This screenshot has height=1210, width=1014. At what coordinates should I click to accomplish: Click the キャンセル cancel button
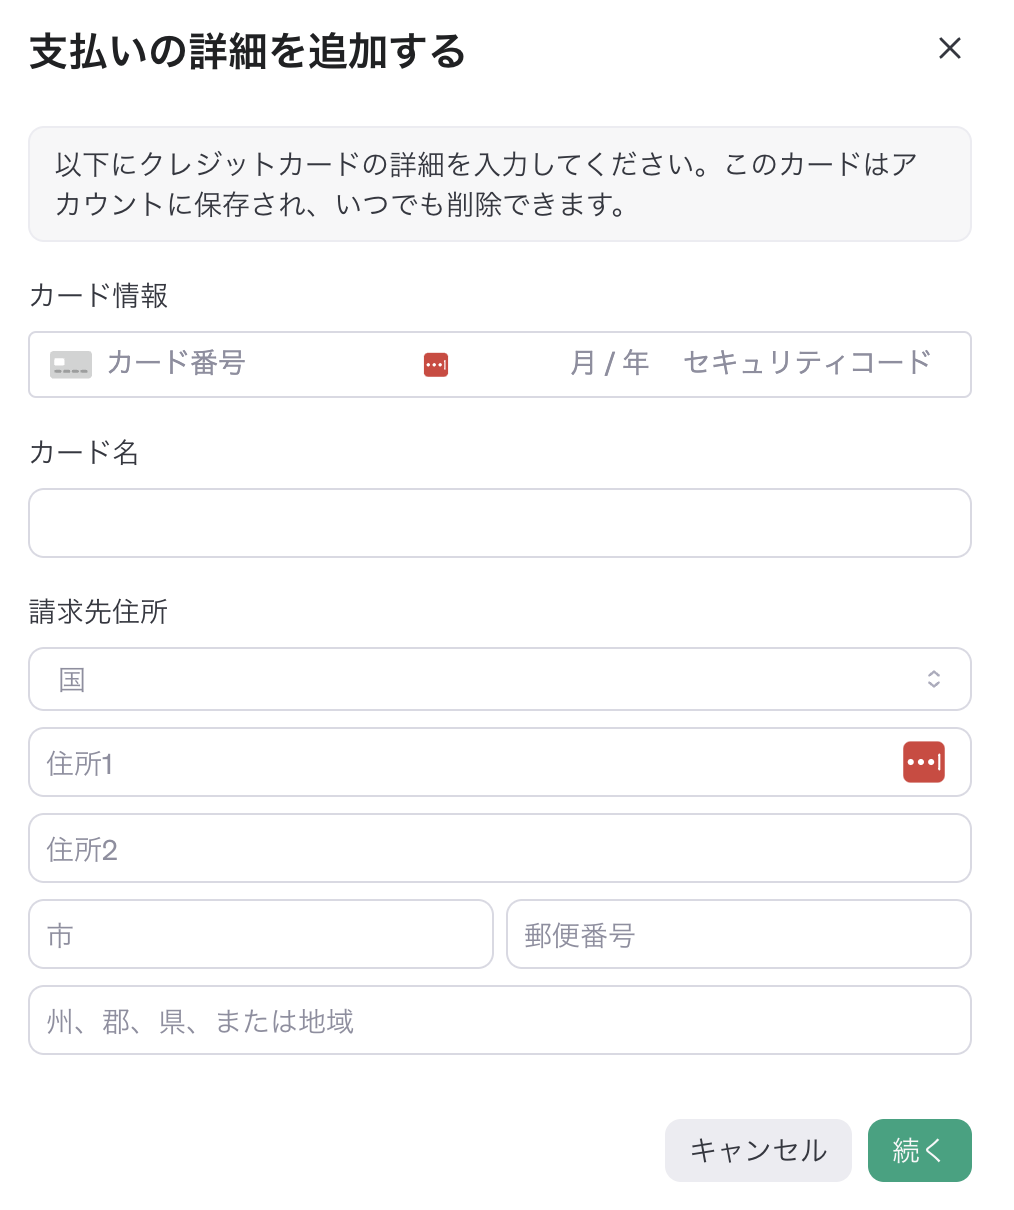pyautogui.click(x=758, y=1150)
